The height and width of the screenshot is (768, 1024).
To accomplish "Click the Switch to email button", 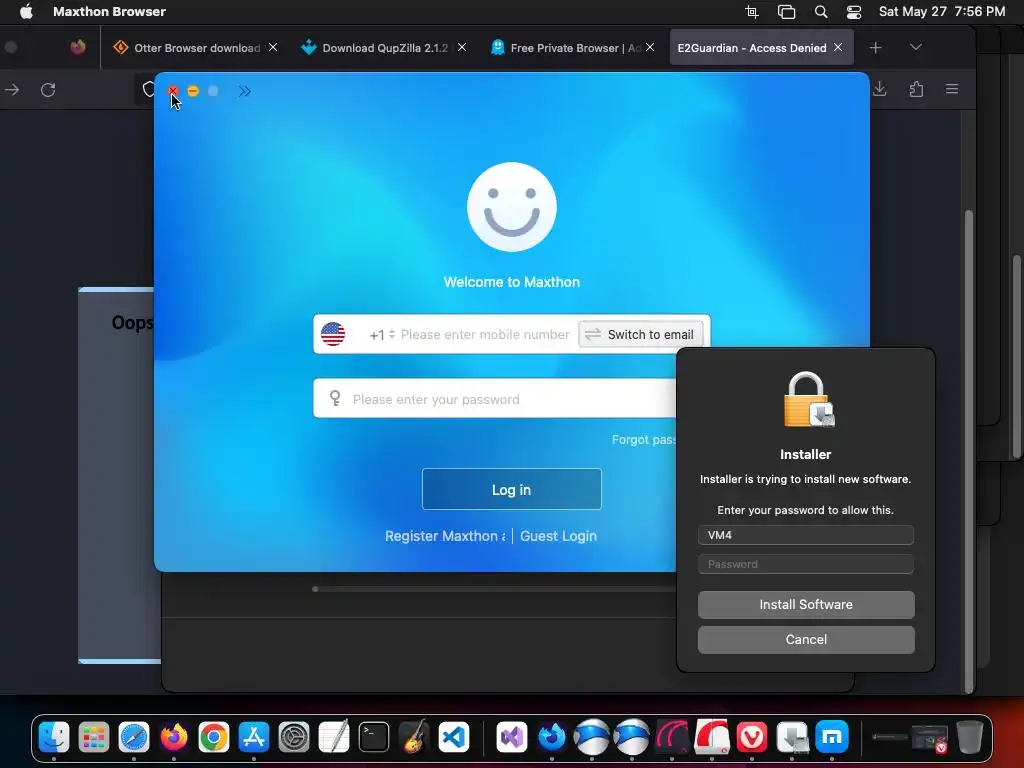I will coord(641,334).
